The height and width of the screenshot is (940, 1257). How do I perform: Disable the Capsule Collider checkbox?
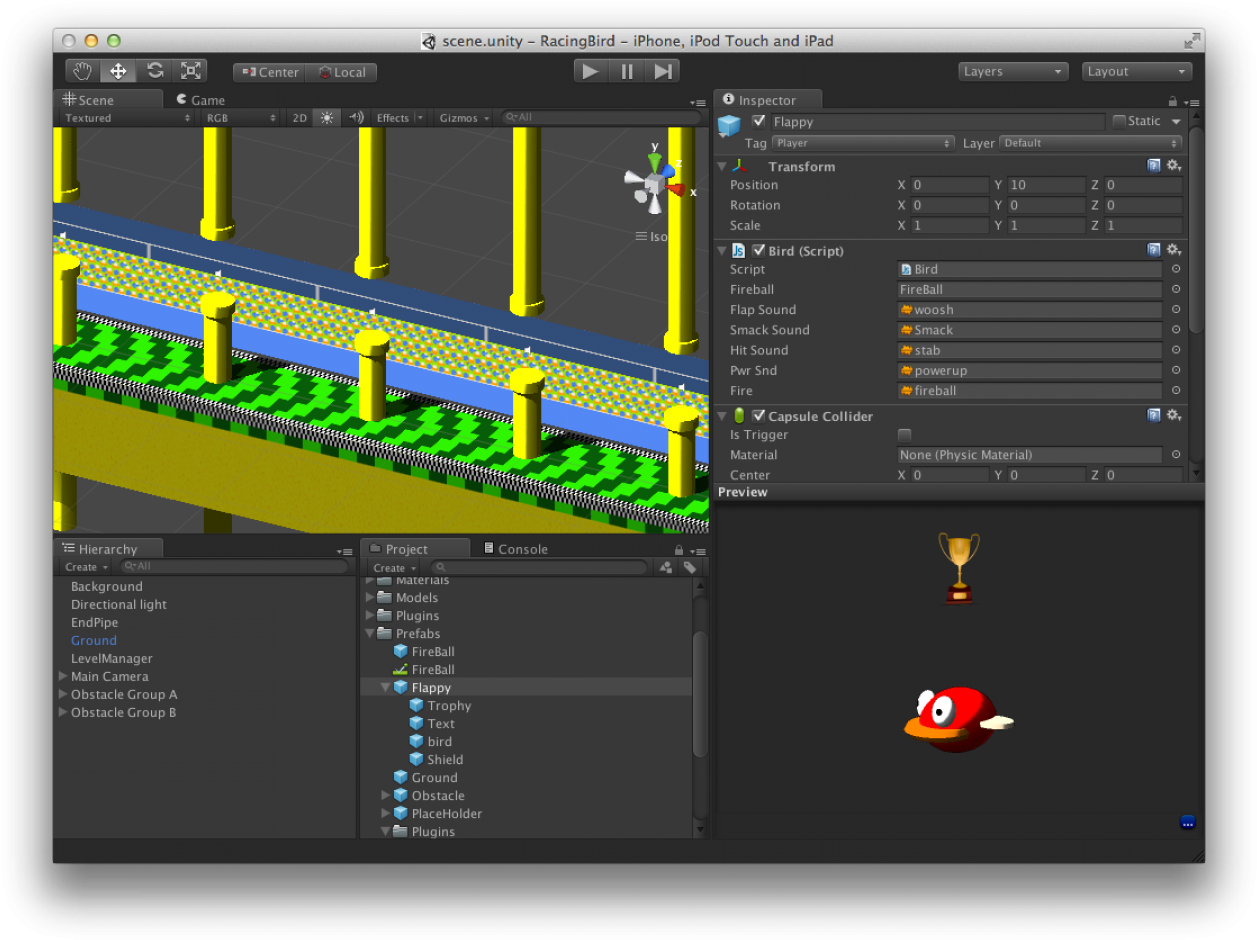tap(759, 416)
